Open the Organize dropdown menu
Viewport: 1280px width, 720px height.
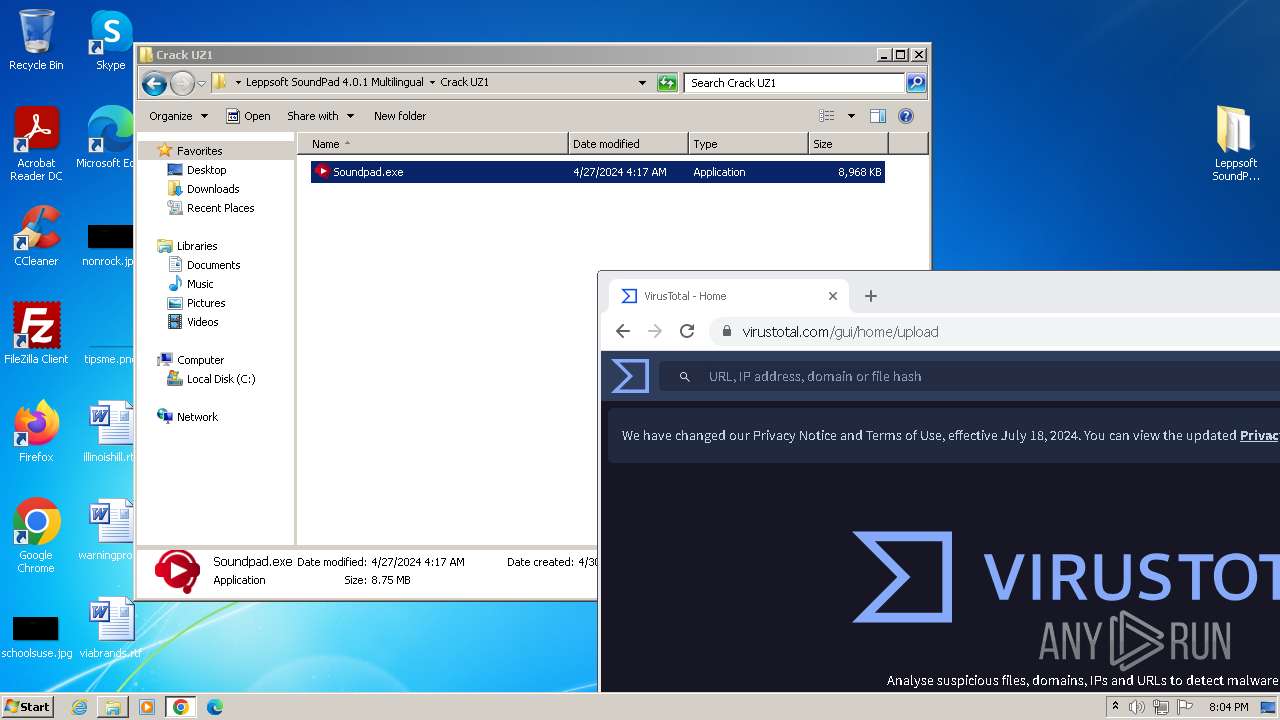pos(178,116)
